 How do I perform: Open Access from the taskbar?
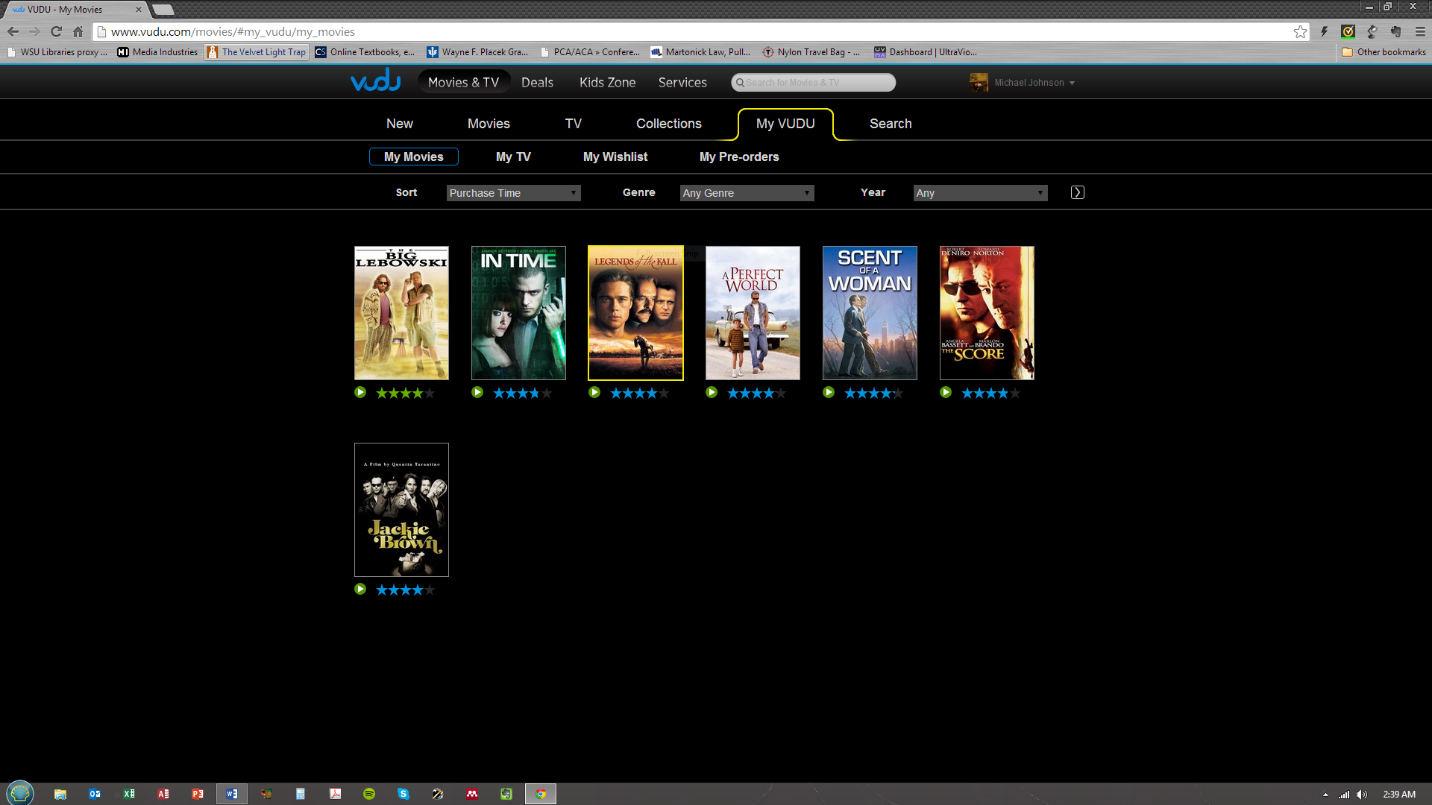163,794
